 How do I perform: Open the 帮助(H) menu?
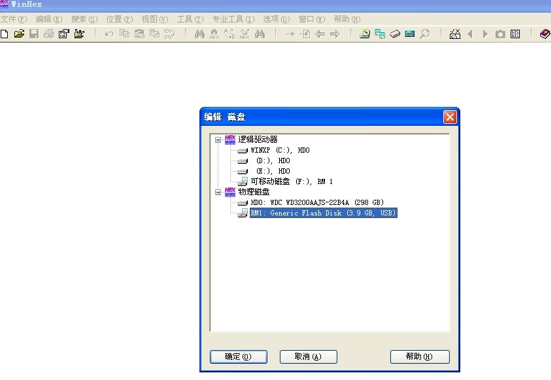[347, 19]
